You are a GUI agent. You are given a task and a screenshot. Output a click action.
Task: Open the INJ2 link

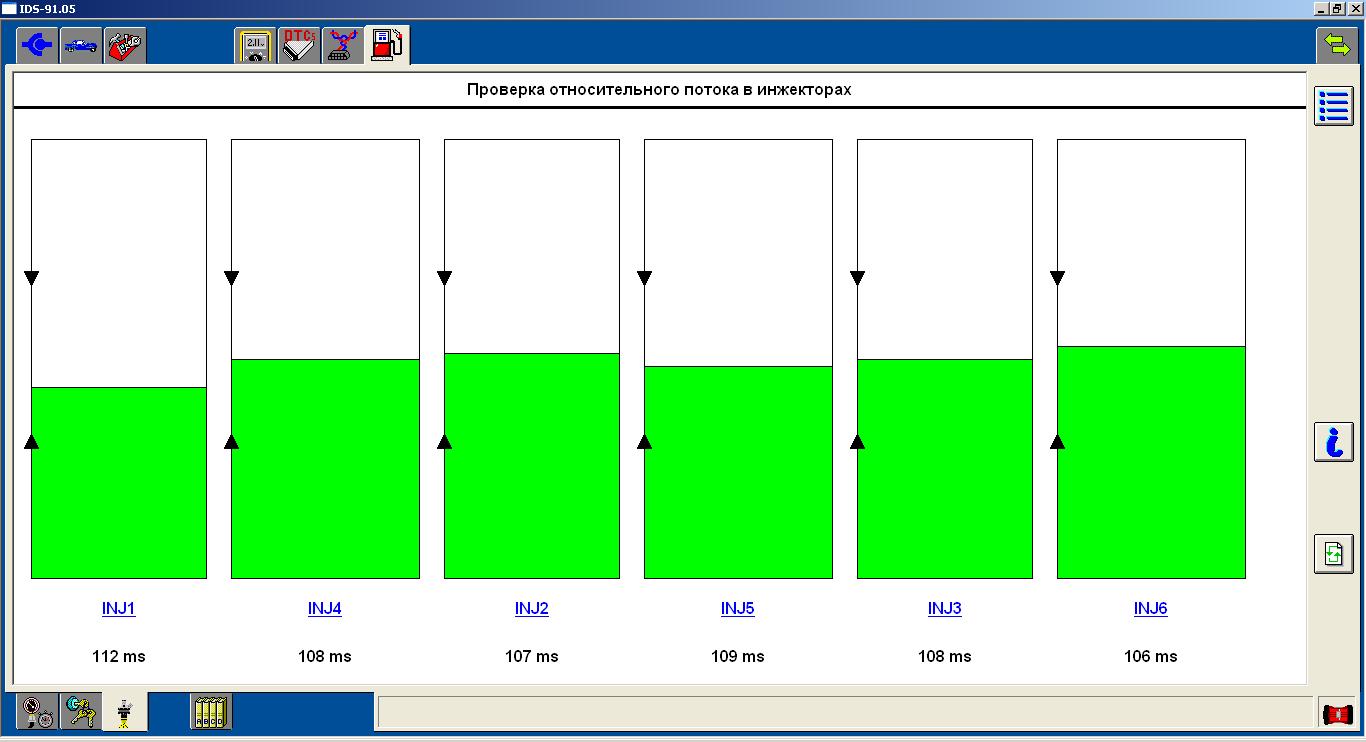[x=532, y=608]
